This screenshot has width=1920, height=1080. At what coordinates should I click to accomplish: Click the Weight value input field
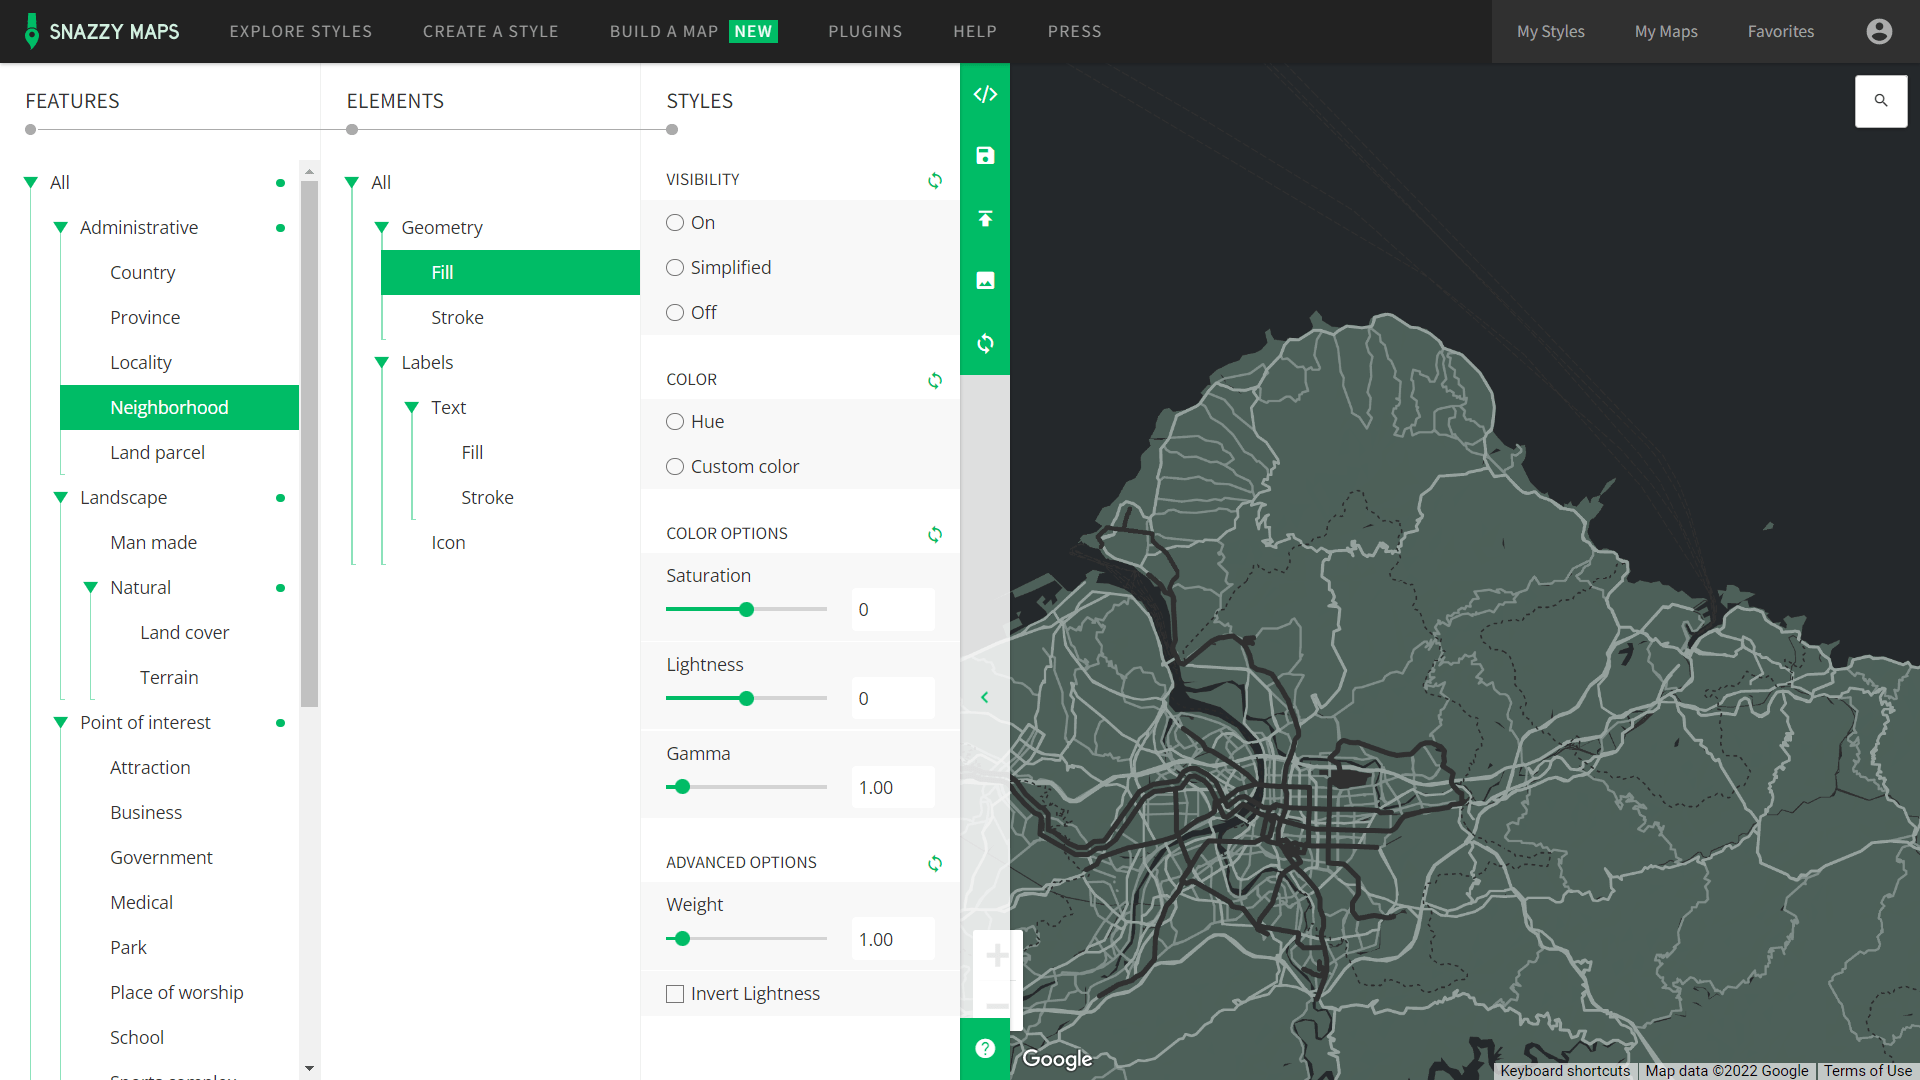[x=893, y=939]
